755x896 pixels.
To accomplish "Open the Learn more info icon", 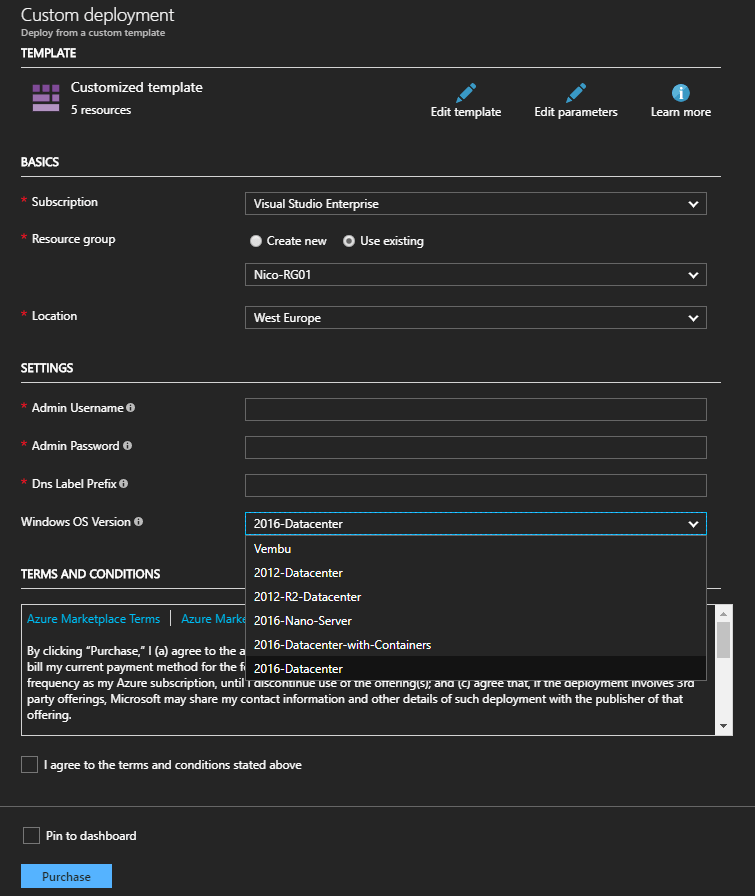I will pos(680,93).
